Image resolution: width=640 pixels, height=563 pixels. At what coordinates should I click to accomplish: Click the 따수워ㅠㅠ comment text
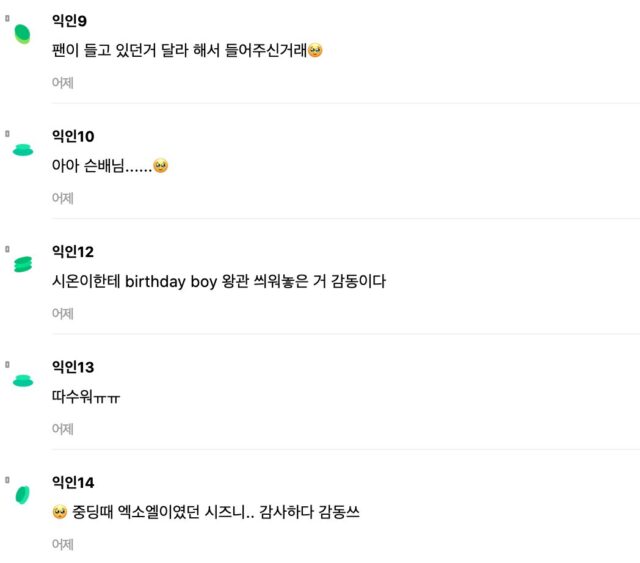86,397
